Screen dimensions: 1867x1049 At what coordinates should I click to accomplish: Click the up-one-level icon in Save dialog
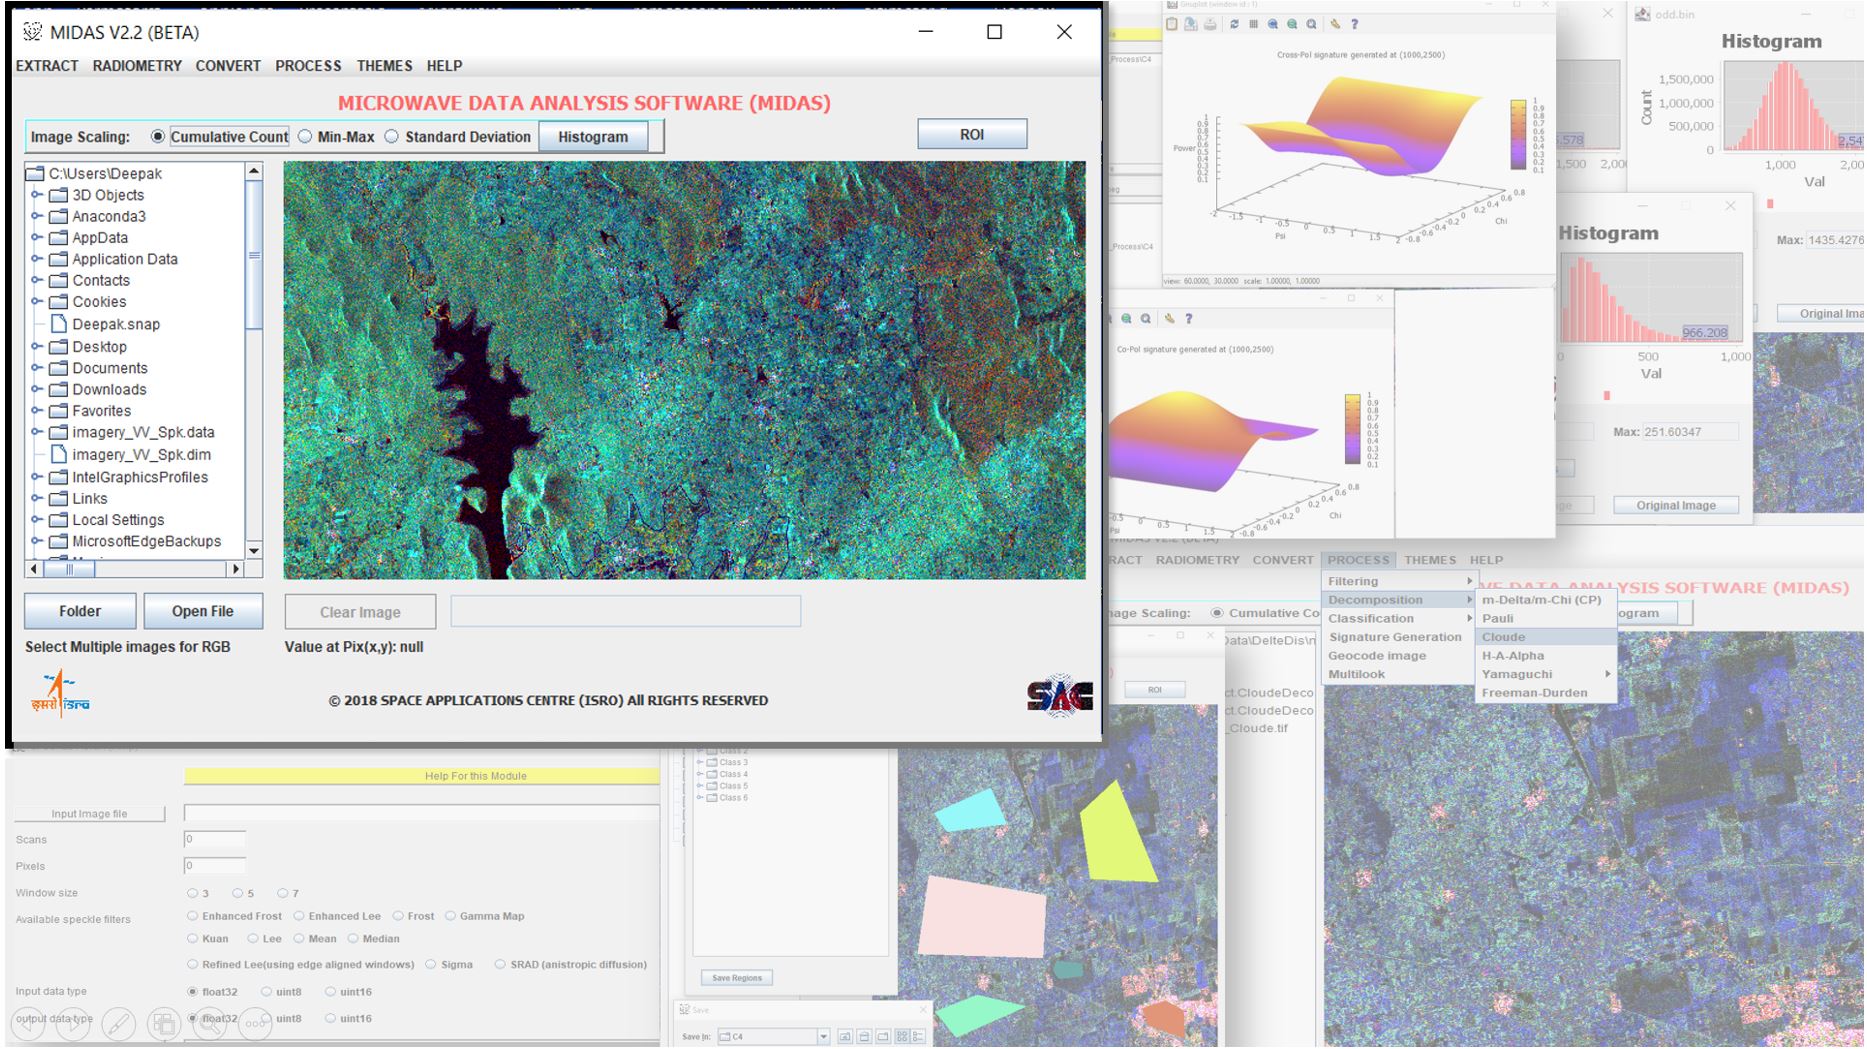click(x=845, y=1037)
